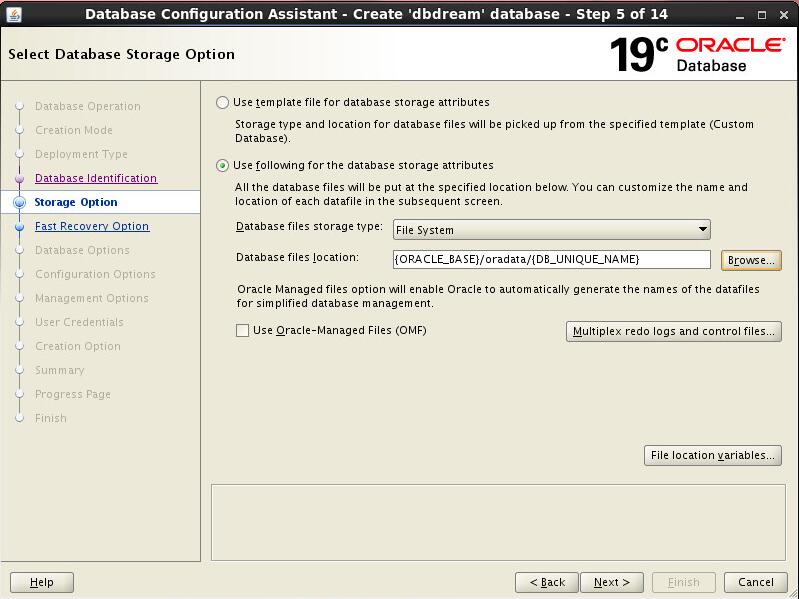The height and width of the screenshot is (599, 799).
Task: Go to Database Identification step
Action: [96, 178]
